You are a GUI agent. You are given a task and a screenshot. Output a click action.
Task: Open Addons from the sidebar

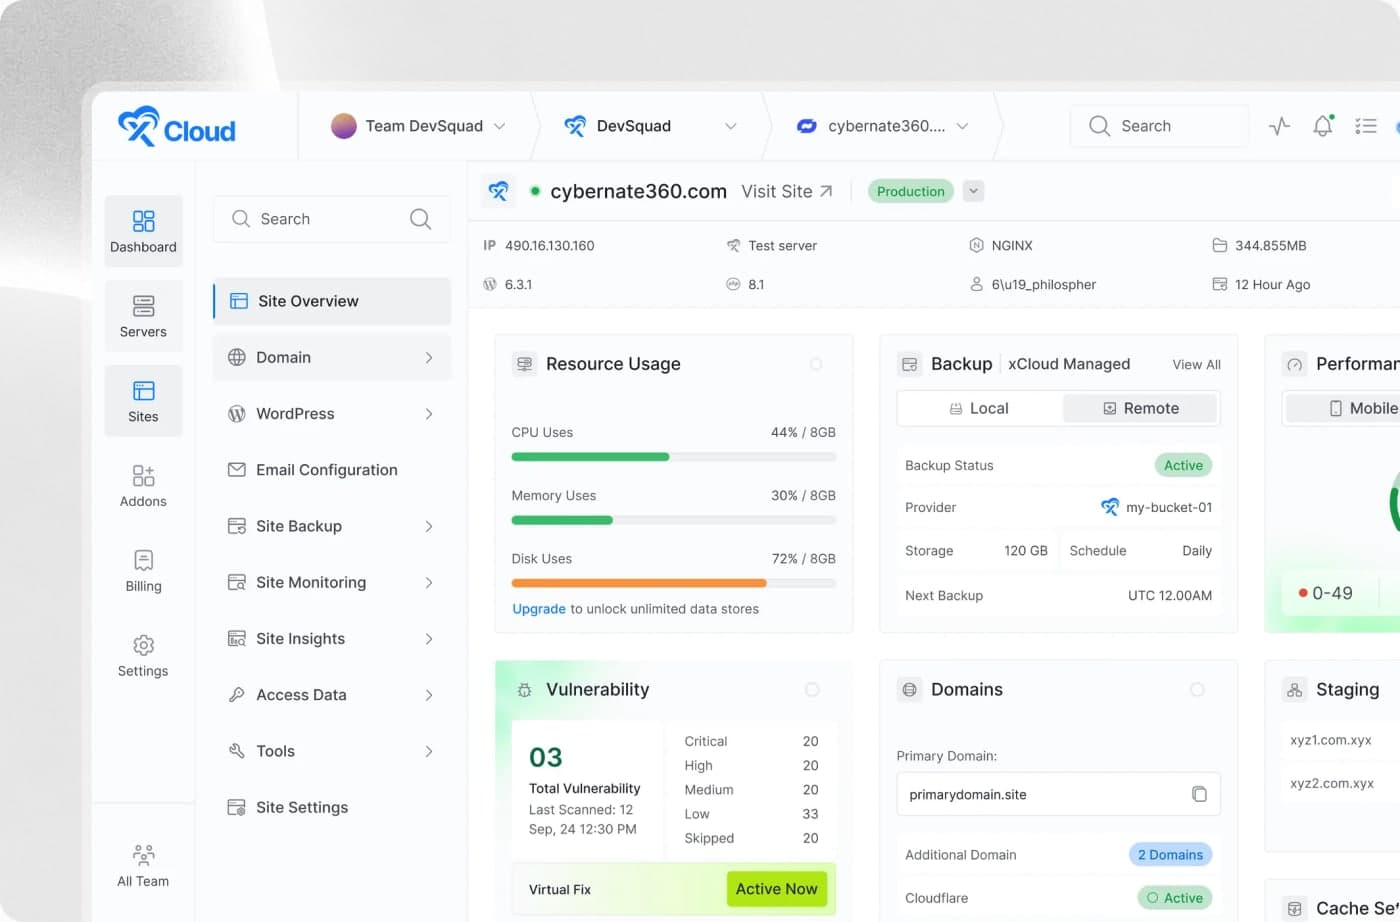click(x=143, y=486)
